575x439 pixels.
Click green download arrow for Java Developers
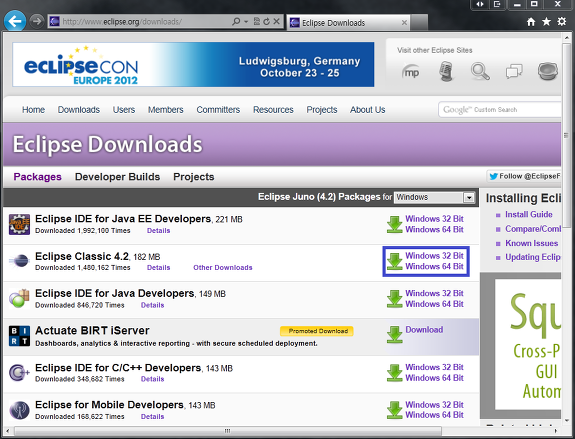[x=395, y=299]
